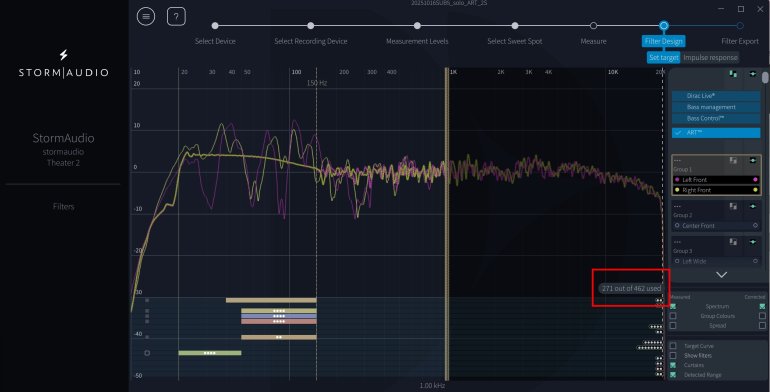Select the Center Front channel row

716,225
